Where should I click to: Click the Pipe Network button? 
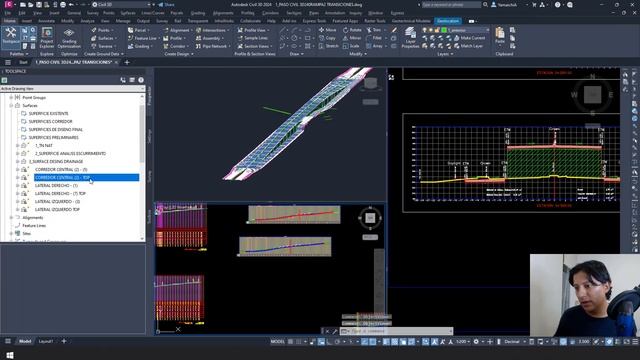coord(212,46)
